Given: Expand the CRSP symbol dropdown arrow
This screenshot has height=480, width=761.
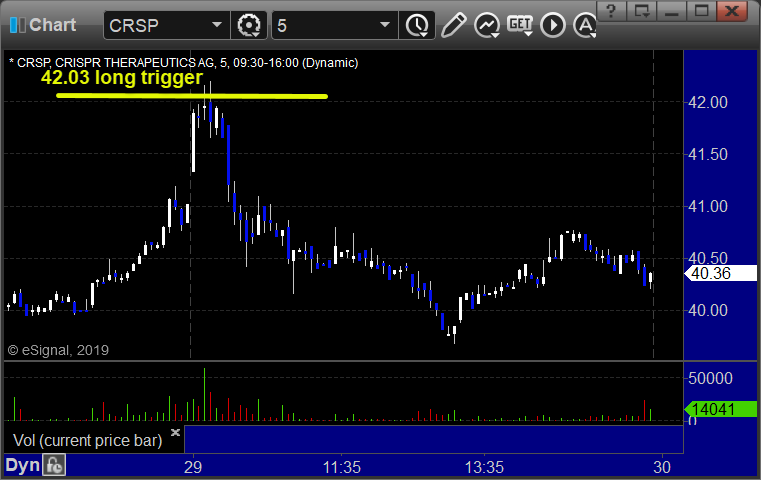Looking at the screenshot, I should coord(216,25).
